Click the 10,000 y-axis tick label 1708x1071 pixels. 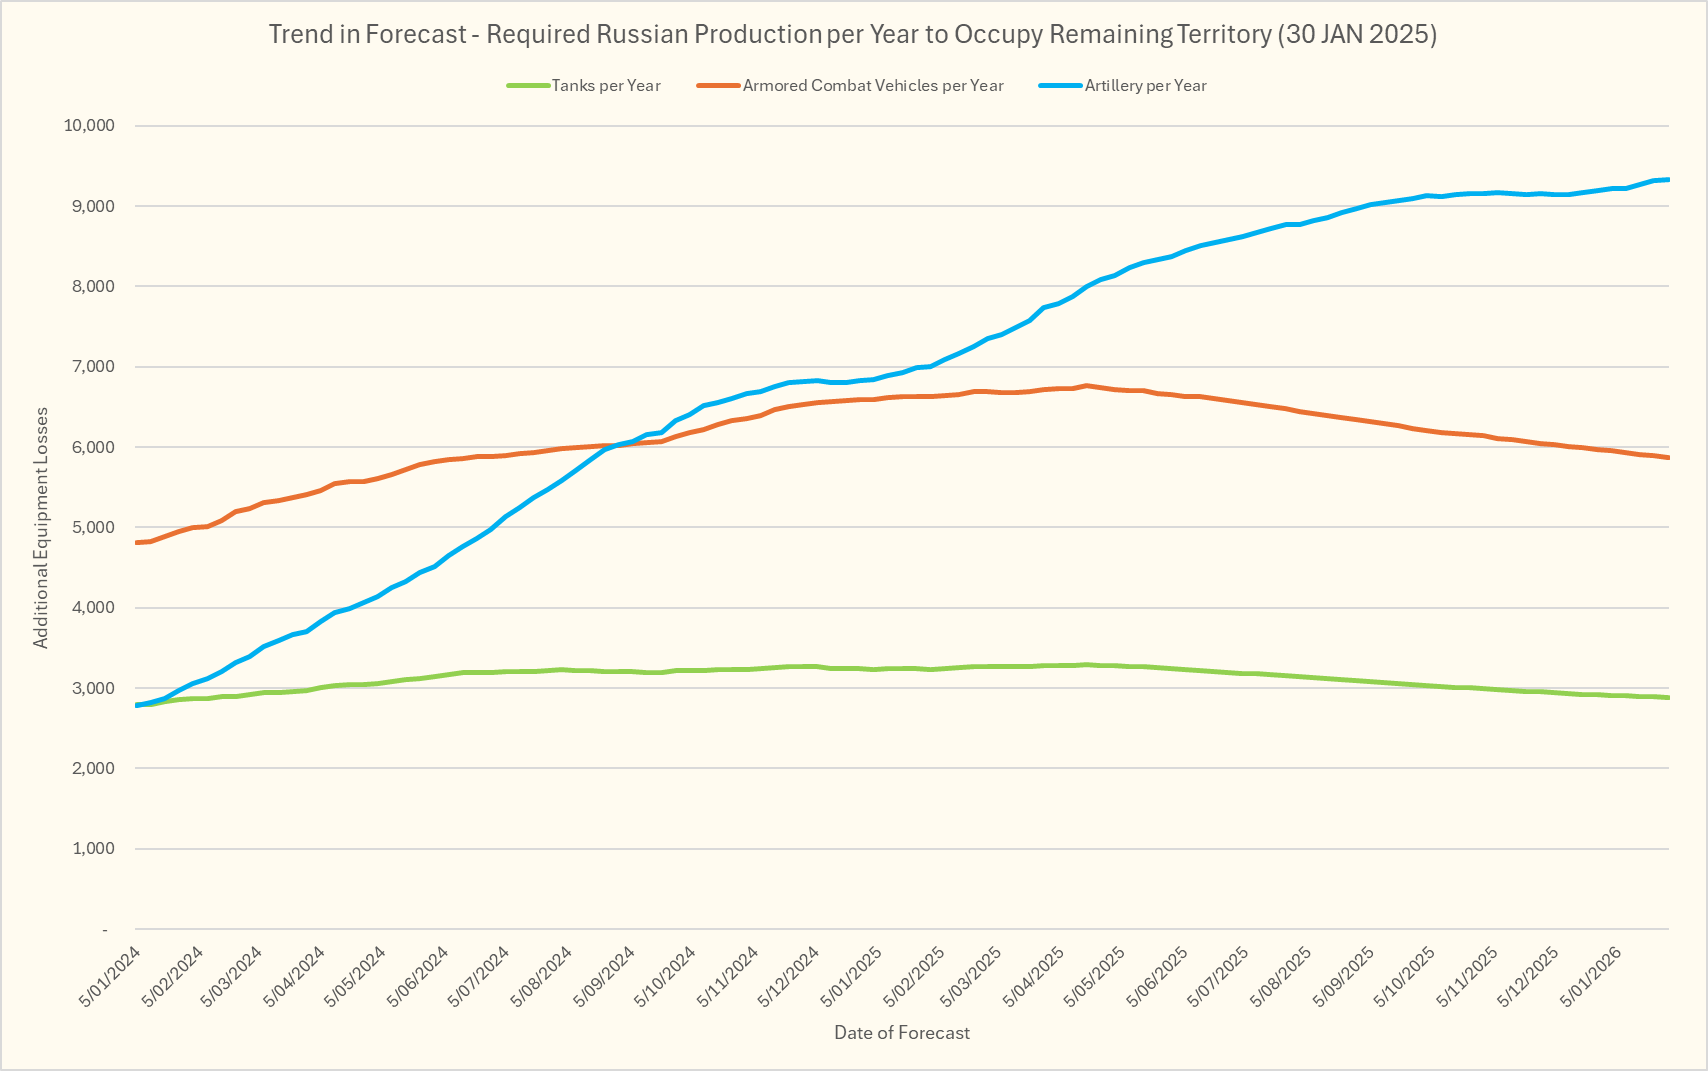89,126
